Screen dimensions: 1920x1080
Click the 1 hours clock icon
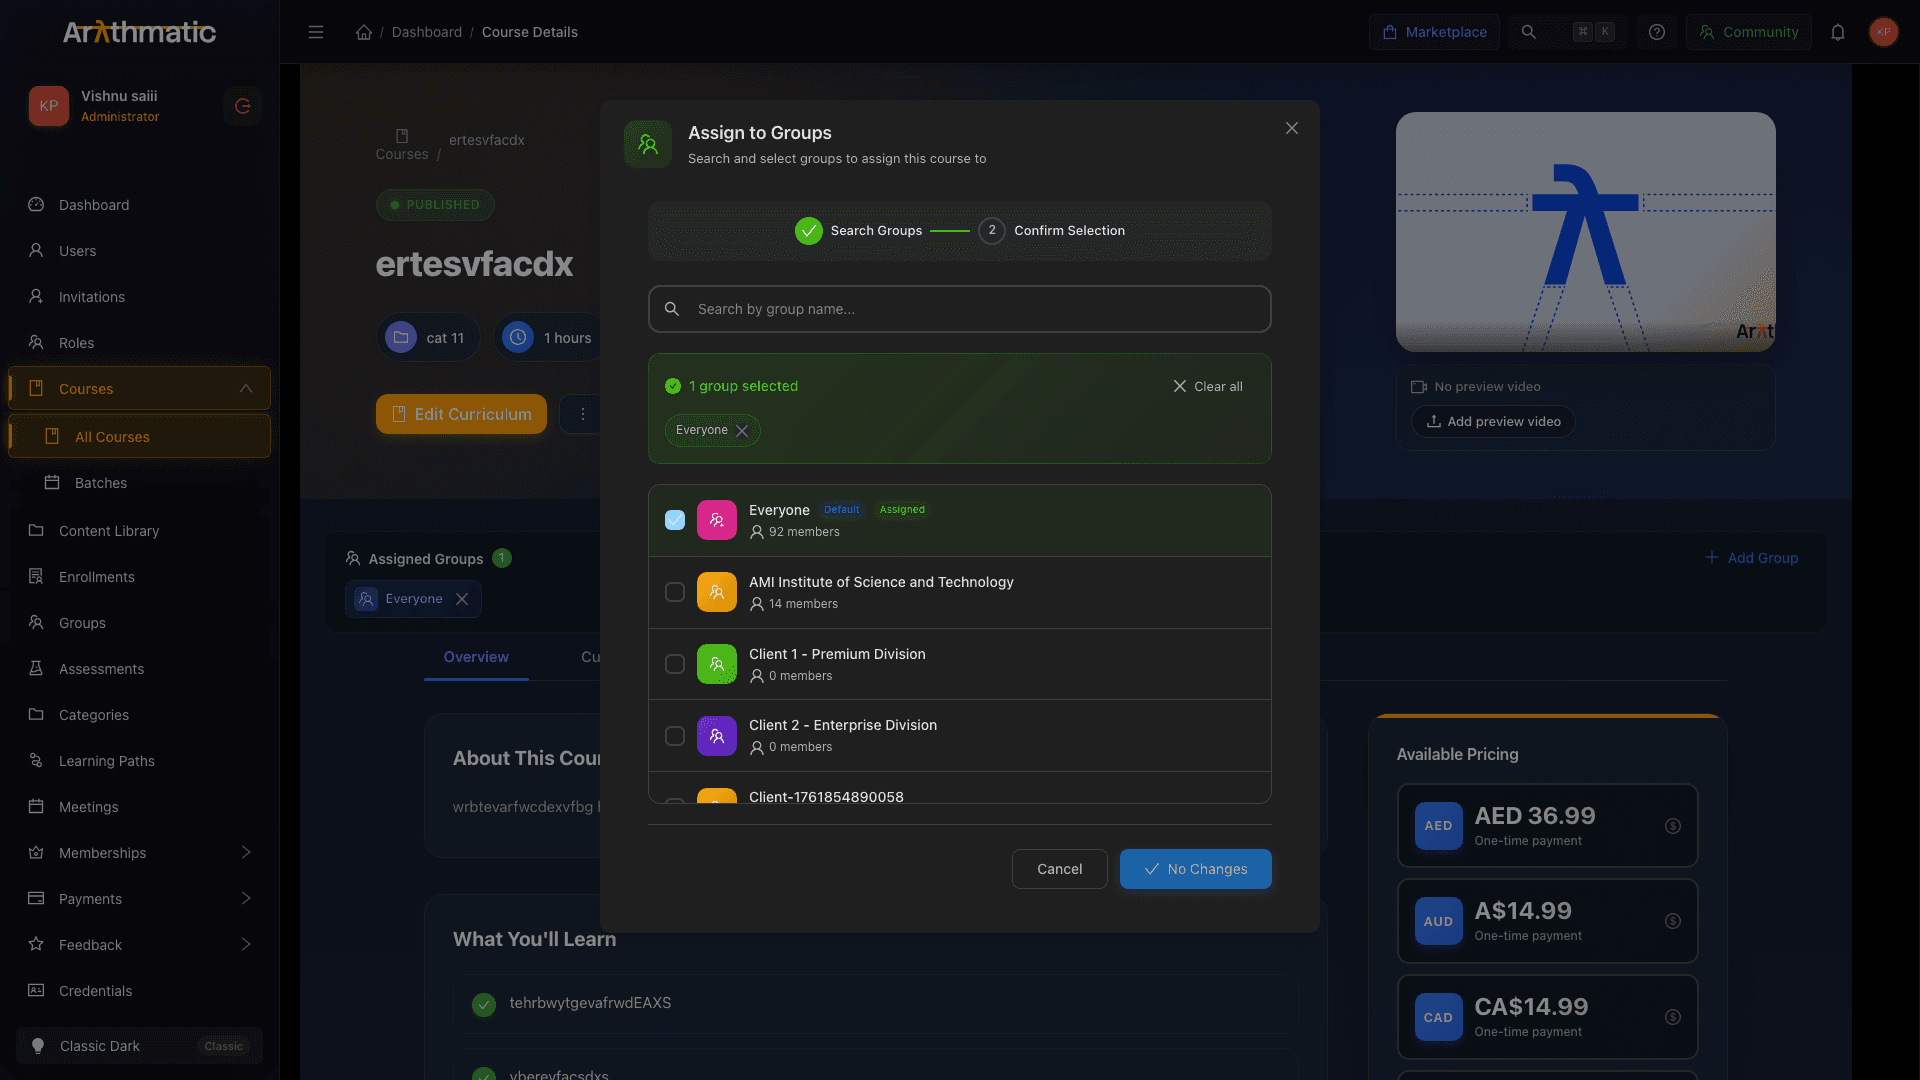[x=518, y=338]
